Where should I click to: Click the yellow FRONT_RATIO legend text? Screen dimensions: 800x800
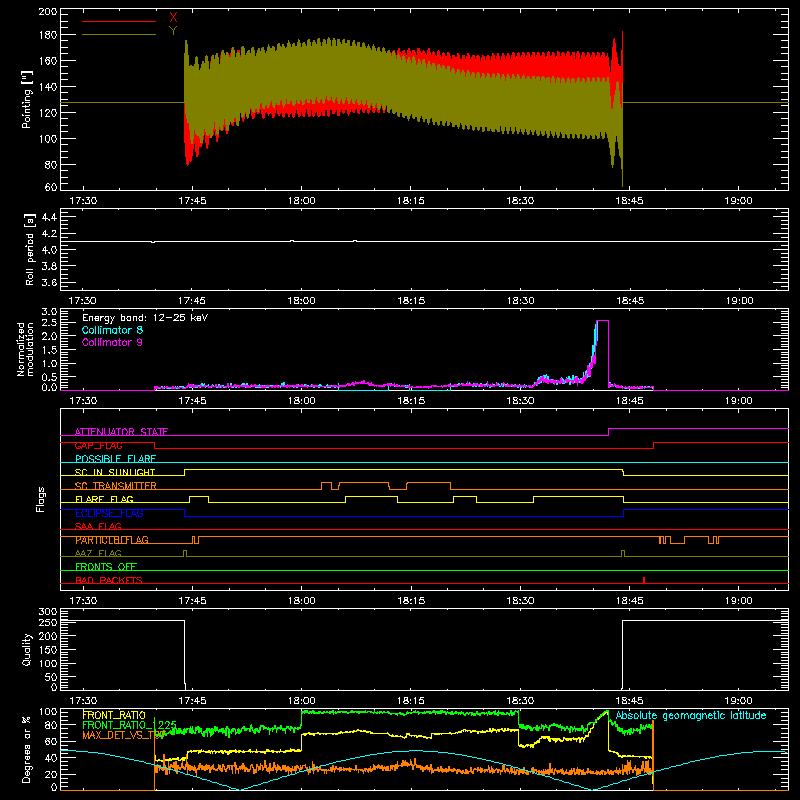click(x=114, y=715)
